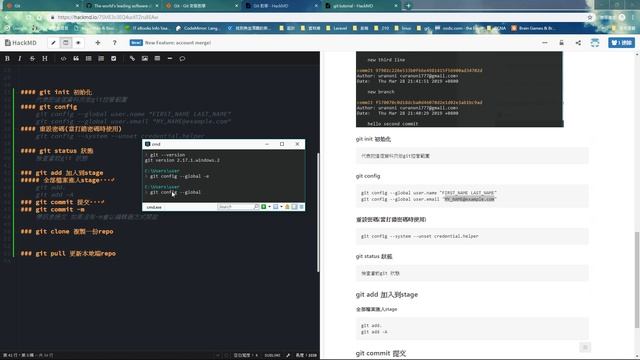Create a new note with plus icon

[98, 43]
